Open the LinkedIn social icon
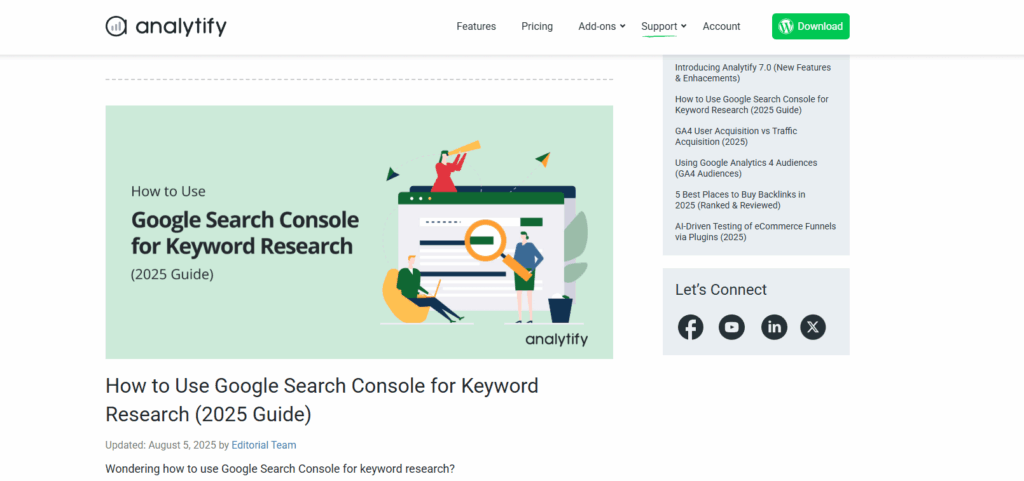The height and width of the screenshot is (481, 1024). [x=774, y=327]
